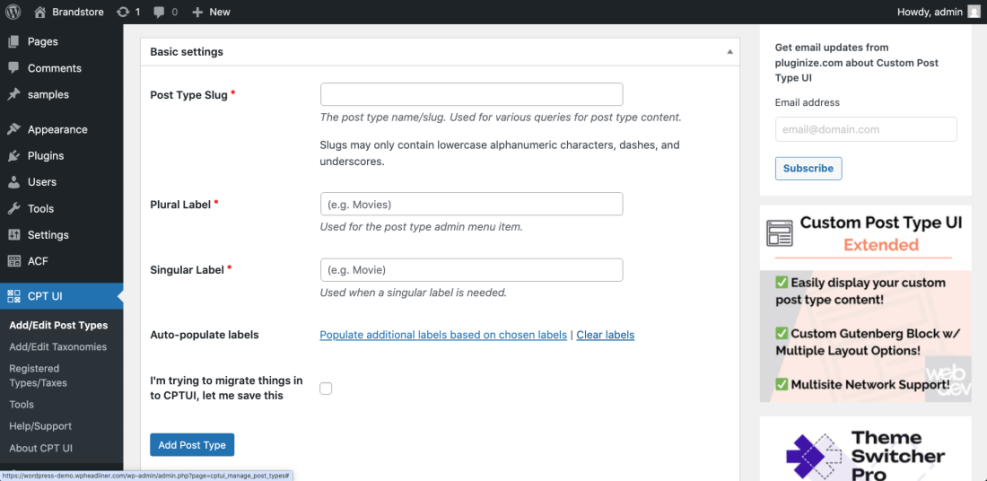Collapse the Basic settings panel arrow
The width and height of the screenshot is (987, 481).
[730, 52]
